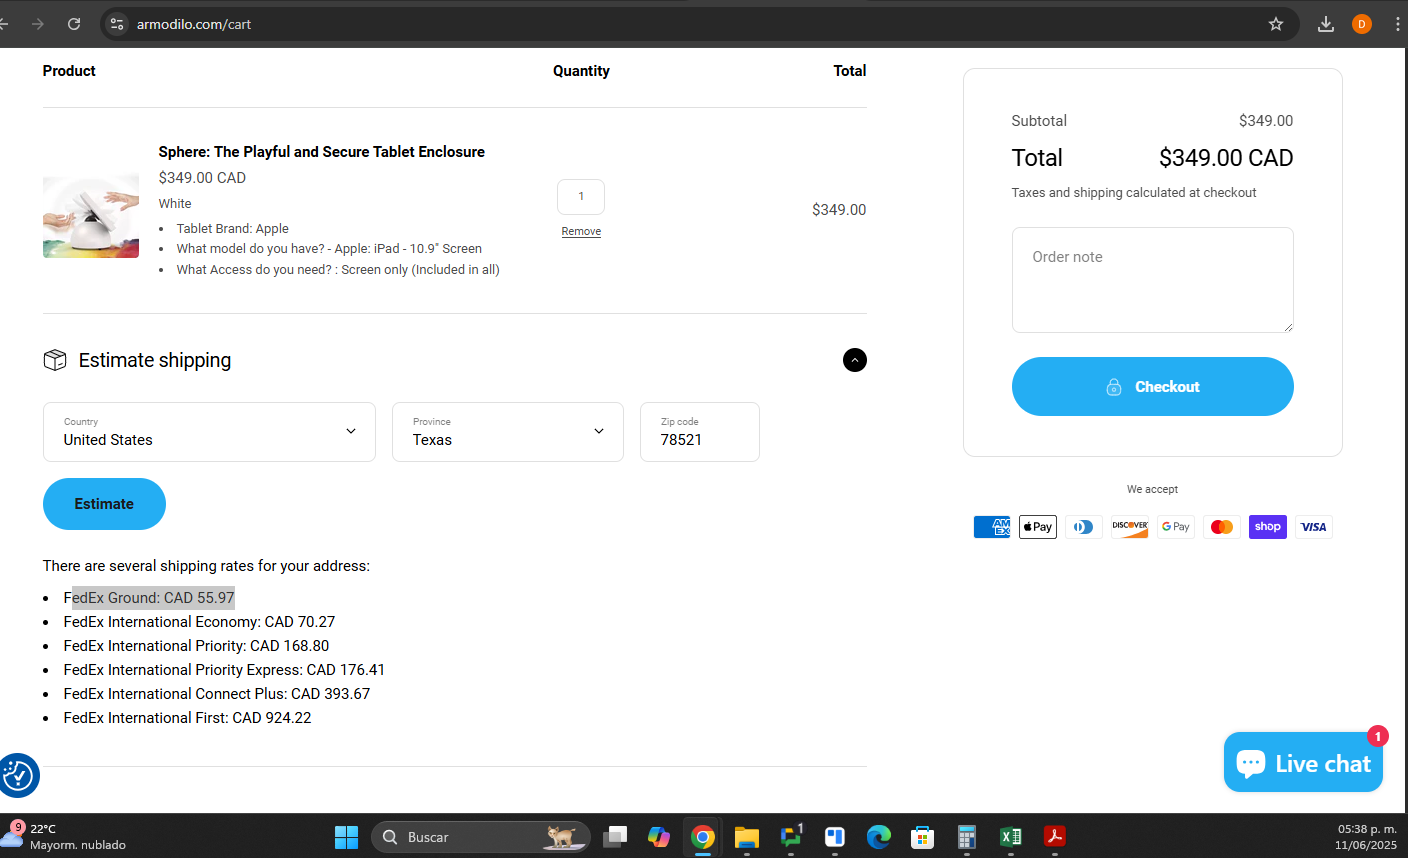Open the orange Chrome profile avatar

1362,24
